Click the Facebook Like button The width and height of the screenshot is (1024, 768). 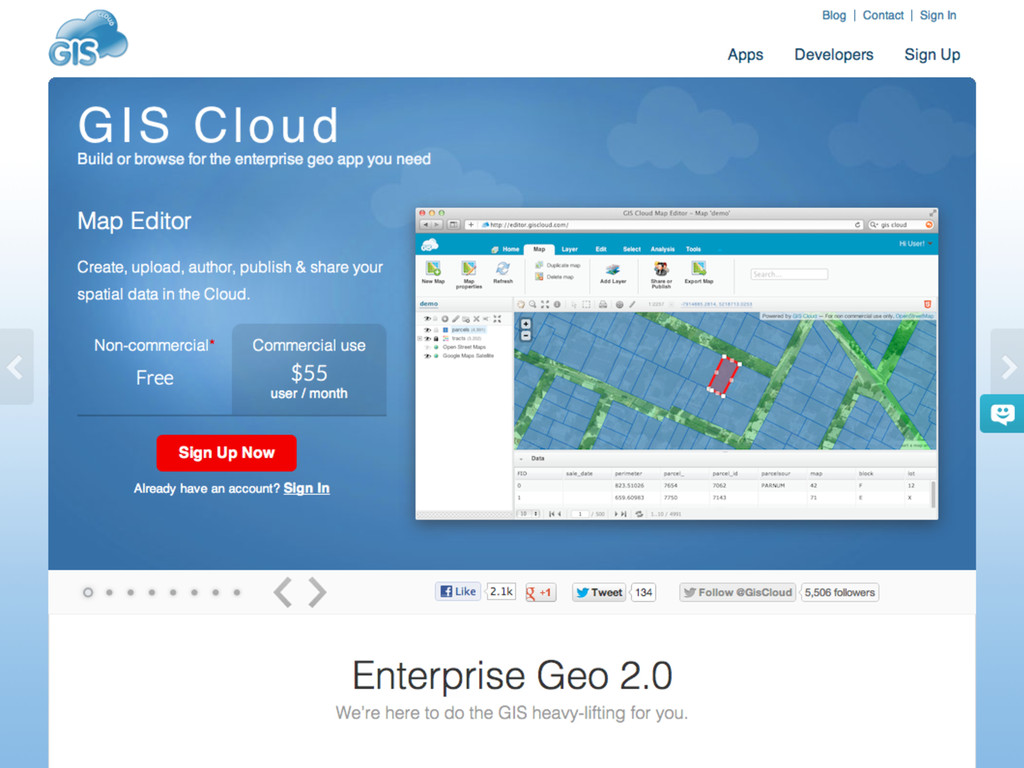coord(458,592)
